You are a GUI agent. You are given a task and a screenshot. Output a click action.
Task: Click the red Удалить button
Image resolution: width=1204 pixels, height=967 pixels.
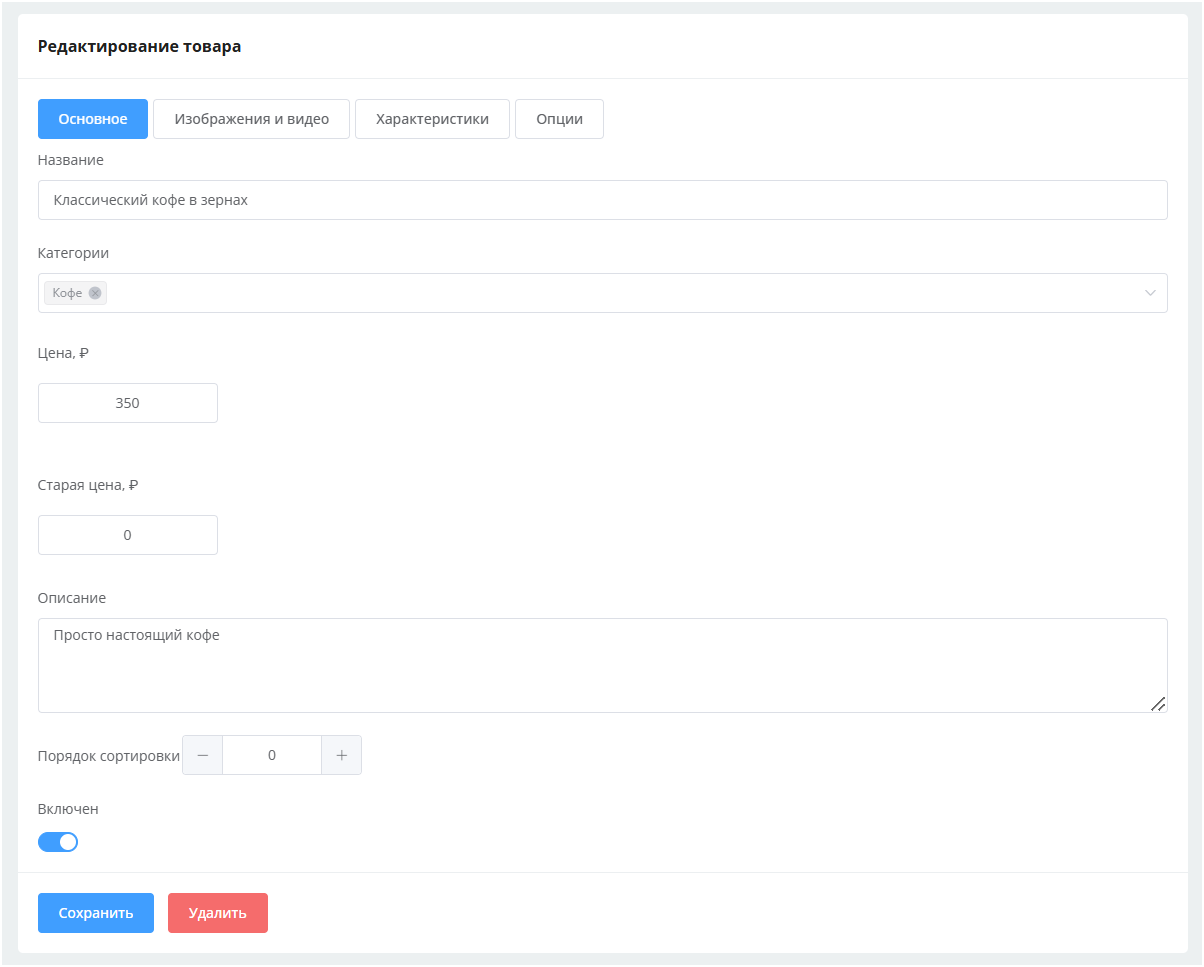tap(217, 913)
